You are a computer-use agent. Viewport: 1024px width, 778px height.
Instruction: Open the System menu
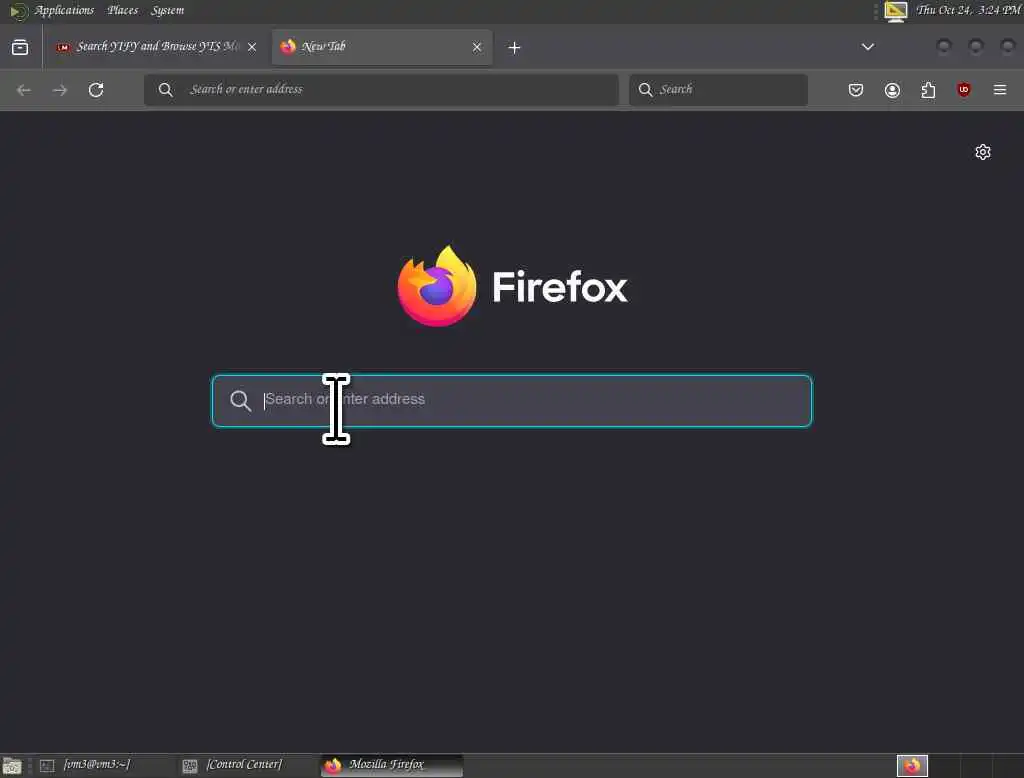click(168, 10)
